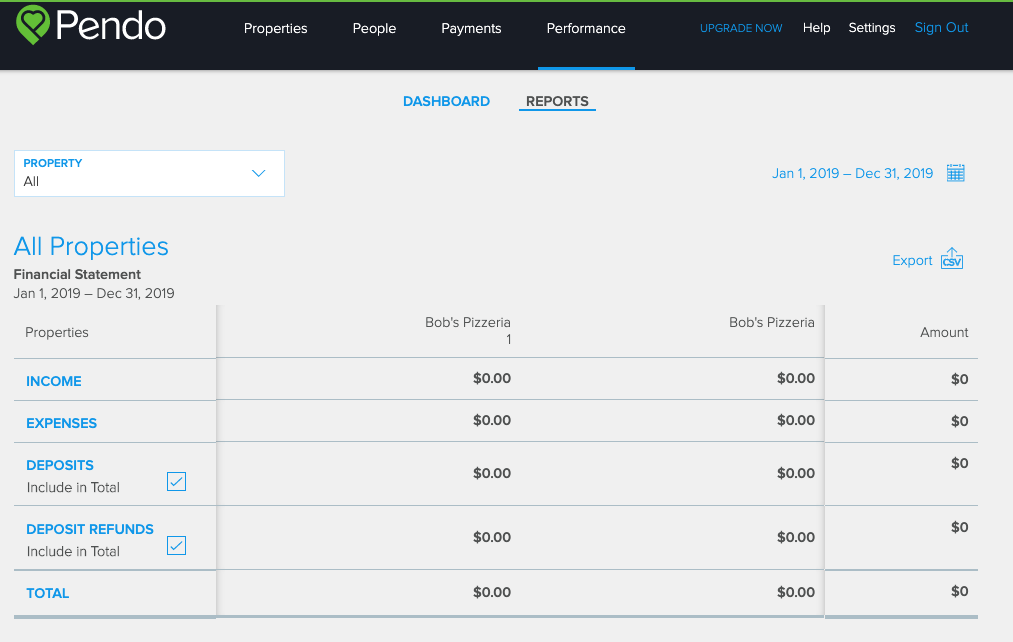Click the Pendo wordmark text
The height and width of the screenshot is (642, 1013).
[x=110, y=26]
